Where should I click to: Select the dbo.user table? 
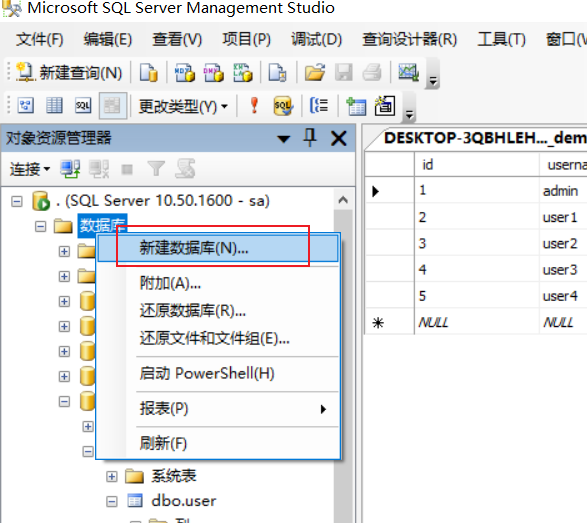pyautogui.click(x=183, y=501)
